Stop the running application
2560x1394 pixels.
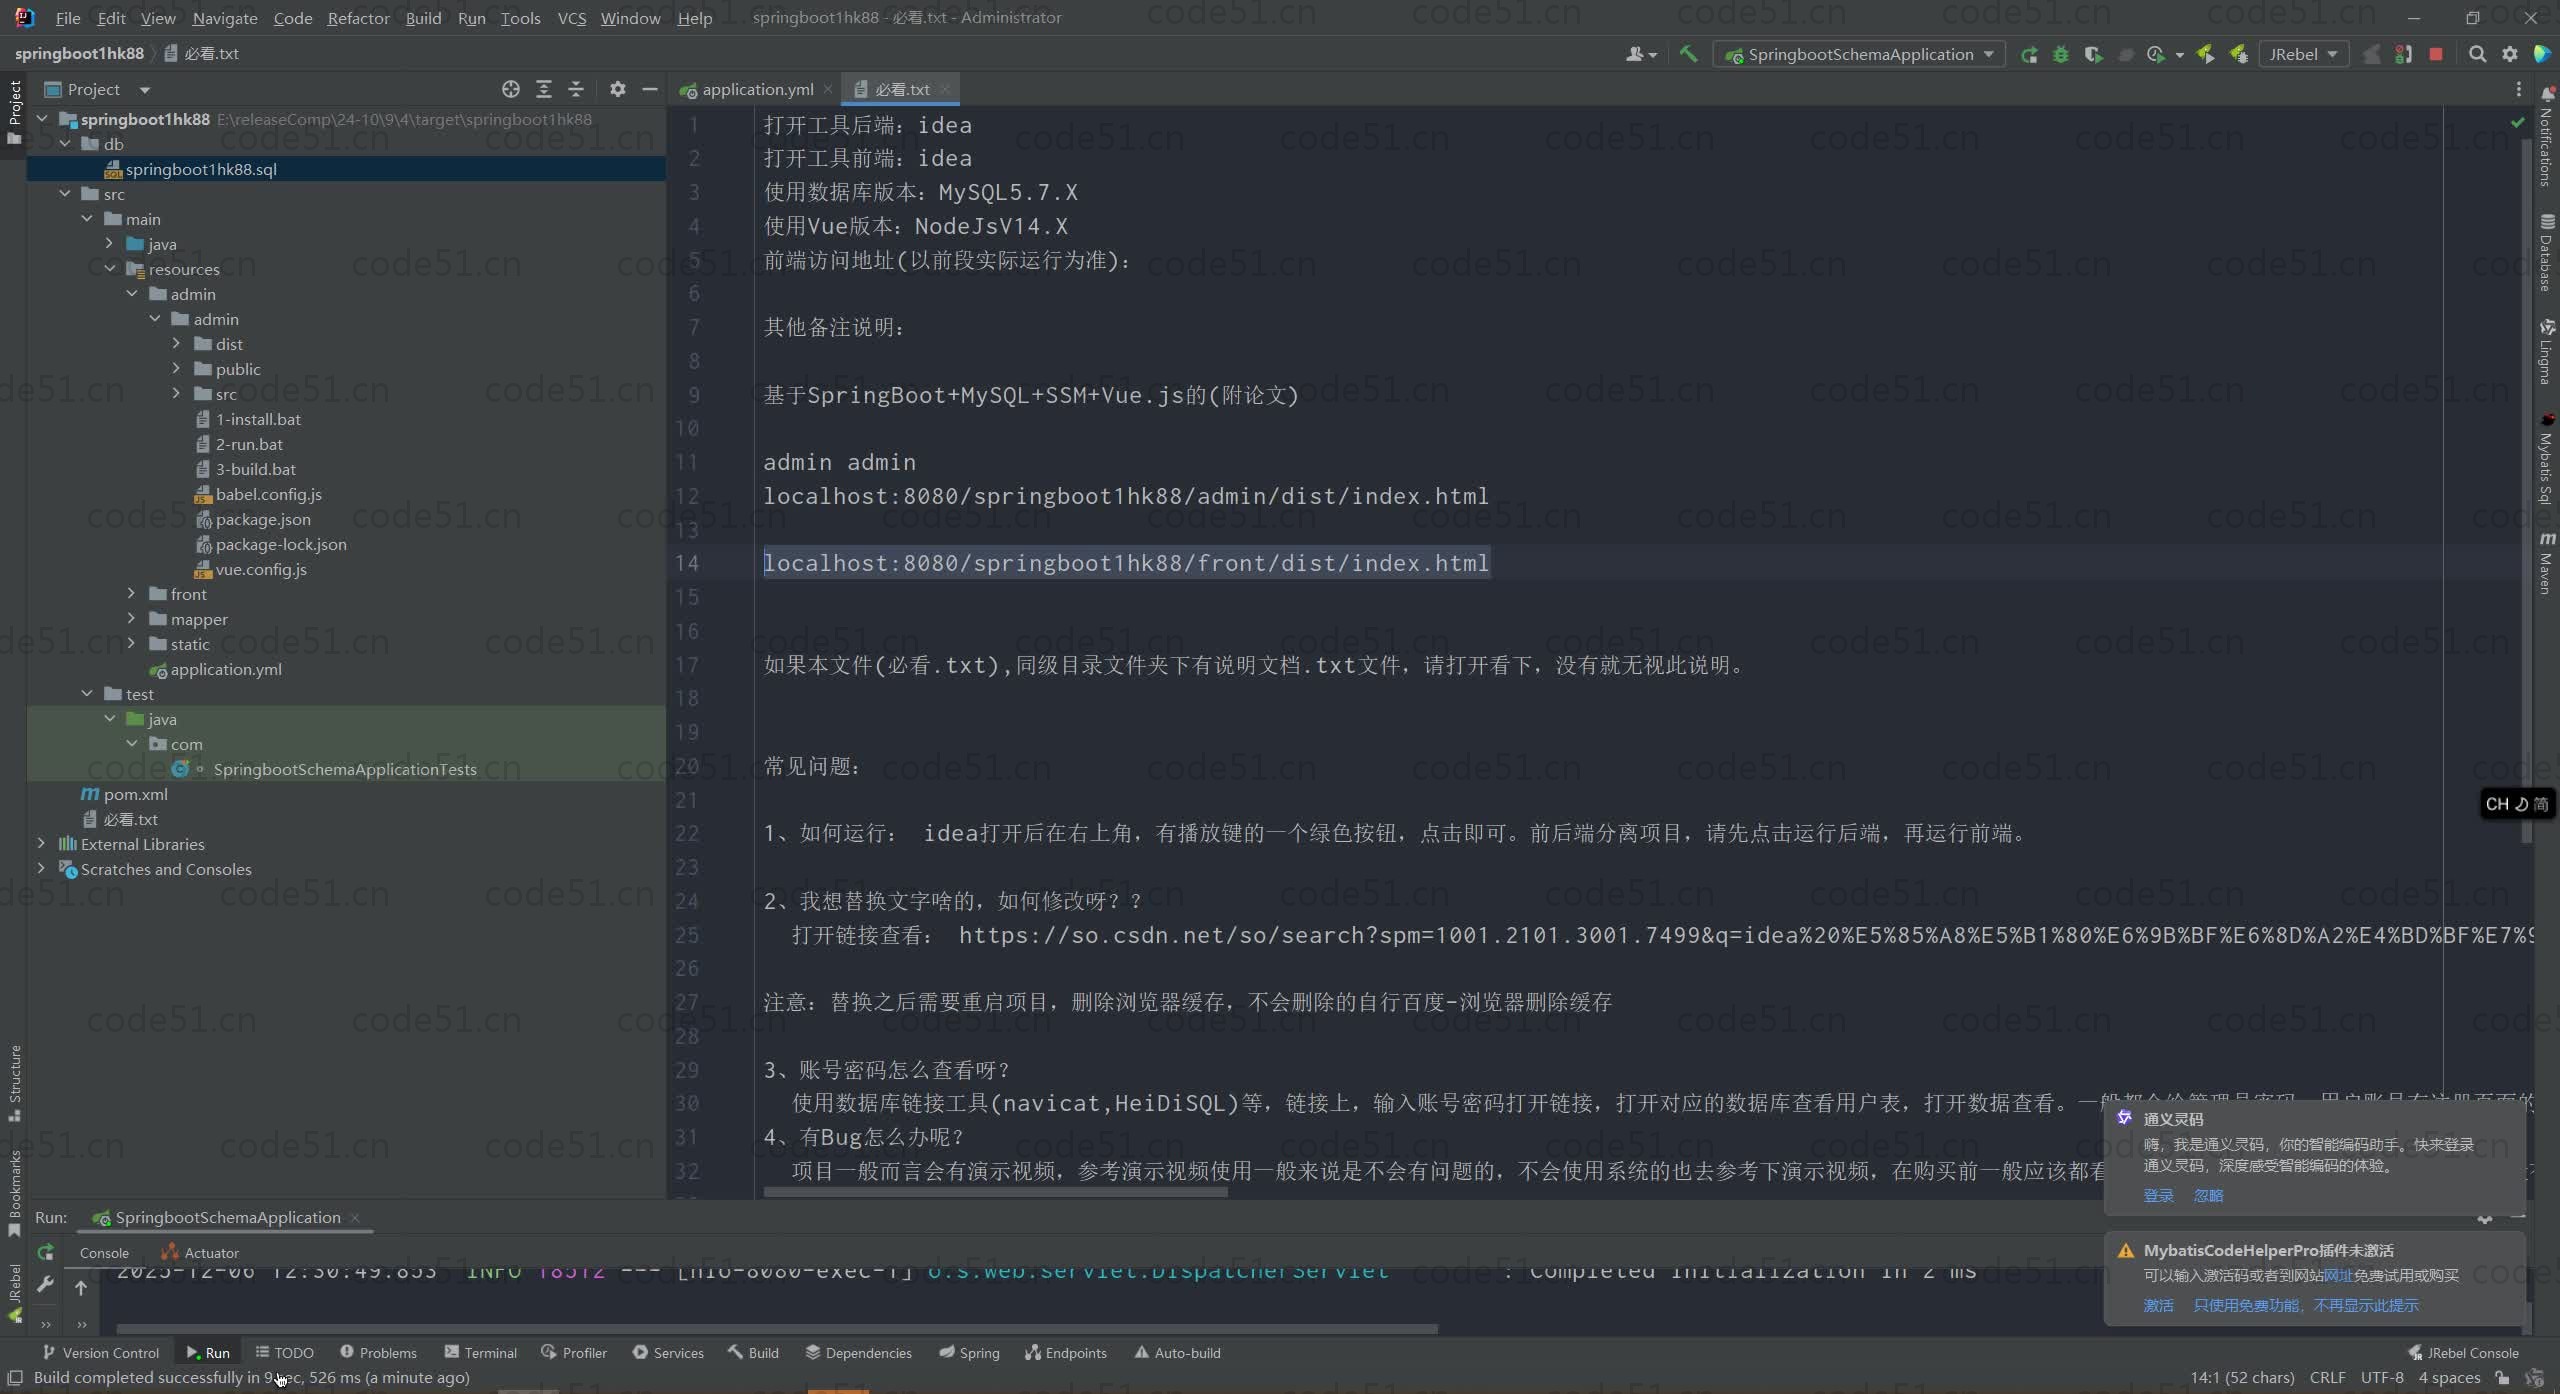pyautogui.click(x=2436, y=55)
